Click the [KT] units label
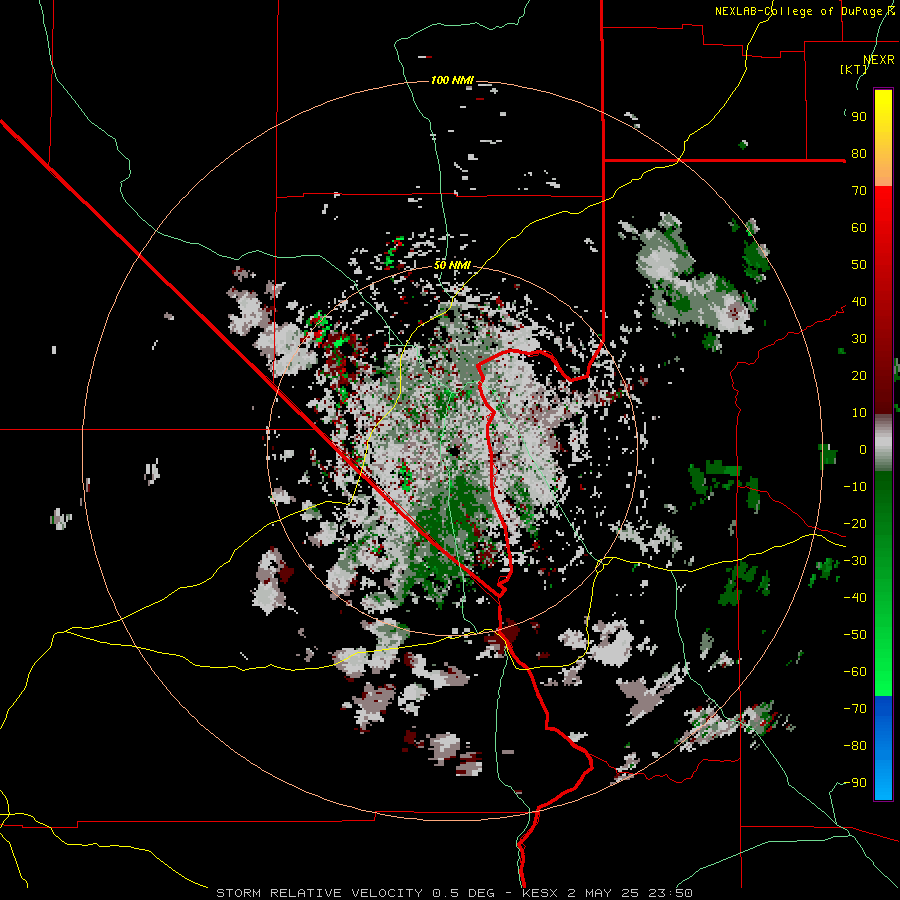 (854, 69)
